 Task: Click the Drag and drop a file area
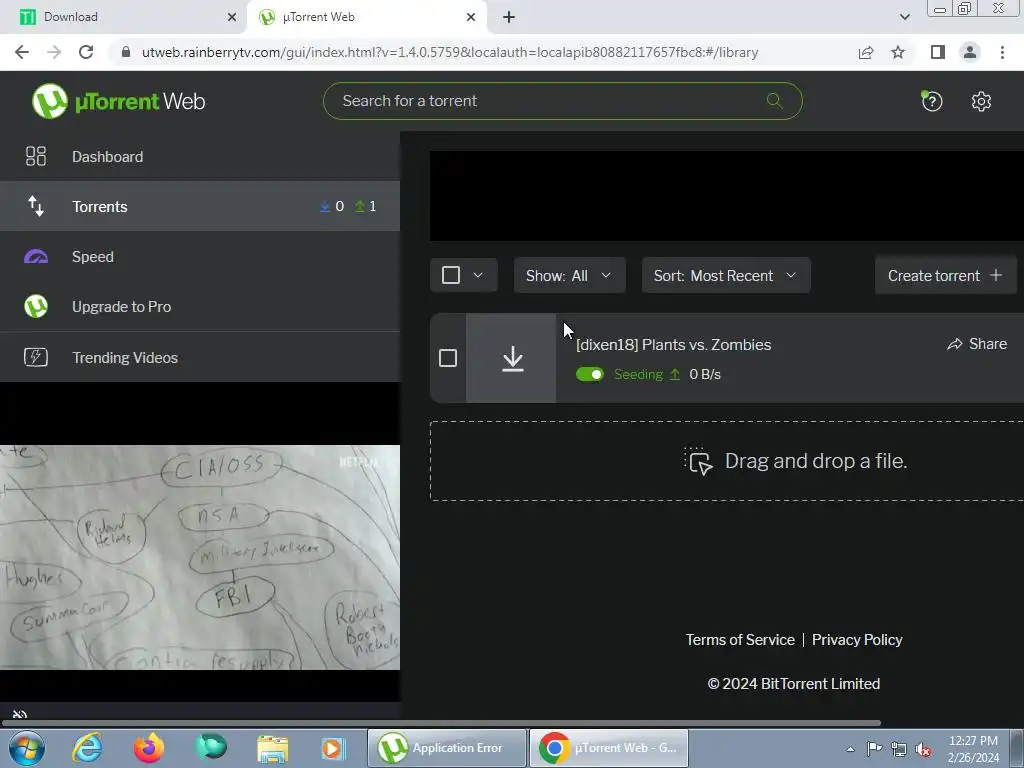[727, 461]
